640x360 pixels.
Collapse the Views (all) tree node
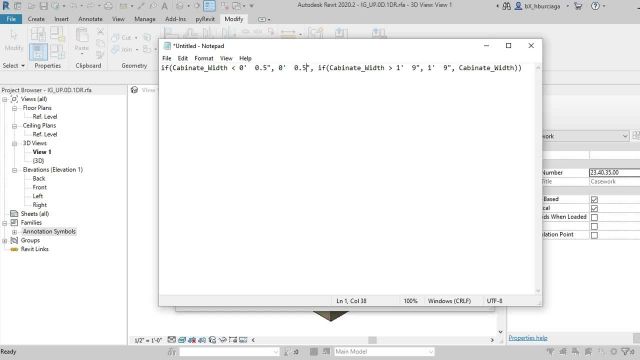click(4, 99)
